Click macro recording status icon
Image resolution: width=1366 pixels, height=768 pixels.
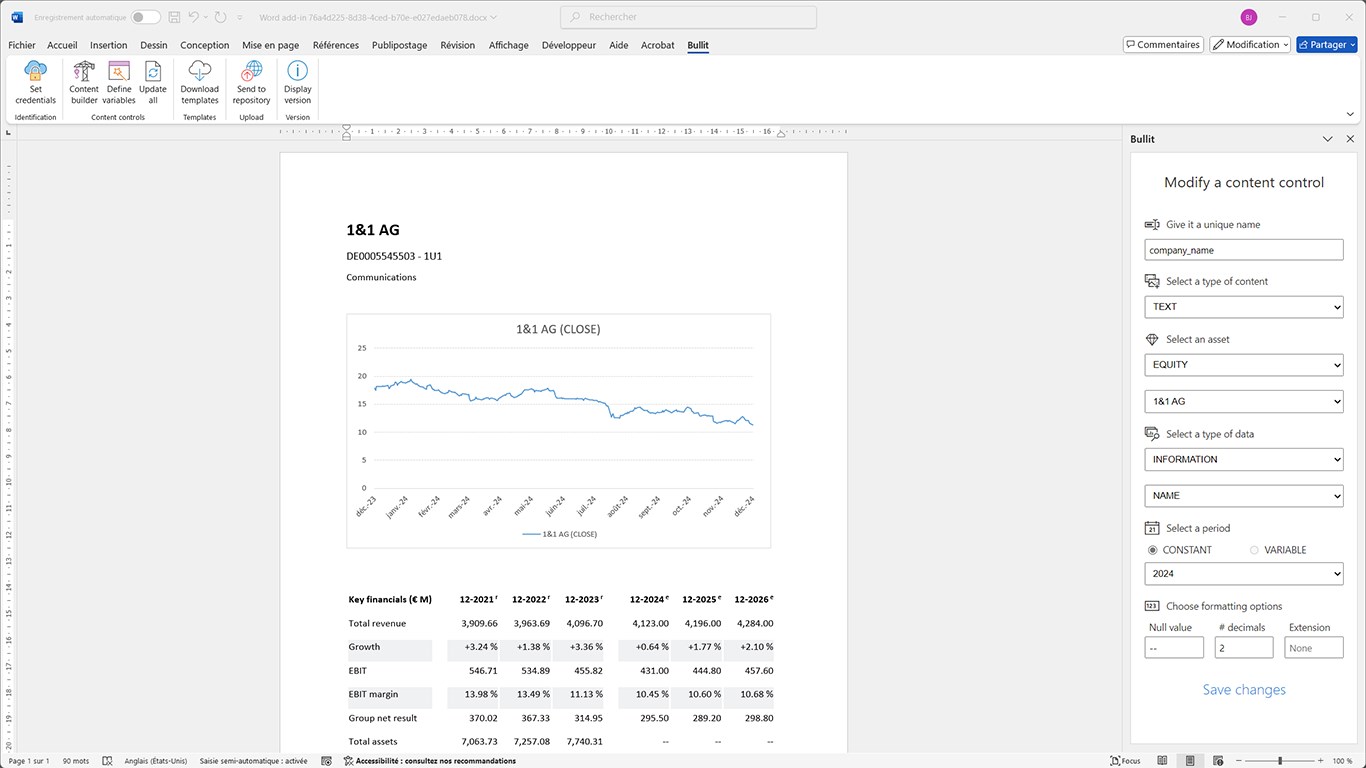point(326,761)
